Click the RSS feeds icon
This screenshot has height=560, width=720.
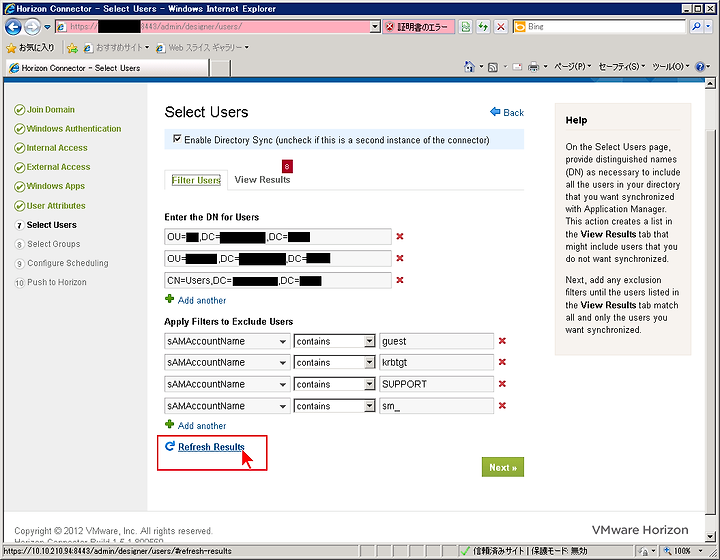493,67
